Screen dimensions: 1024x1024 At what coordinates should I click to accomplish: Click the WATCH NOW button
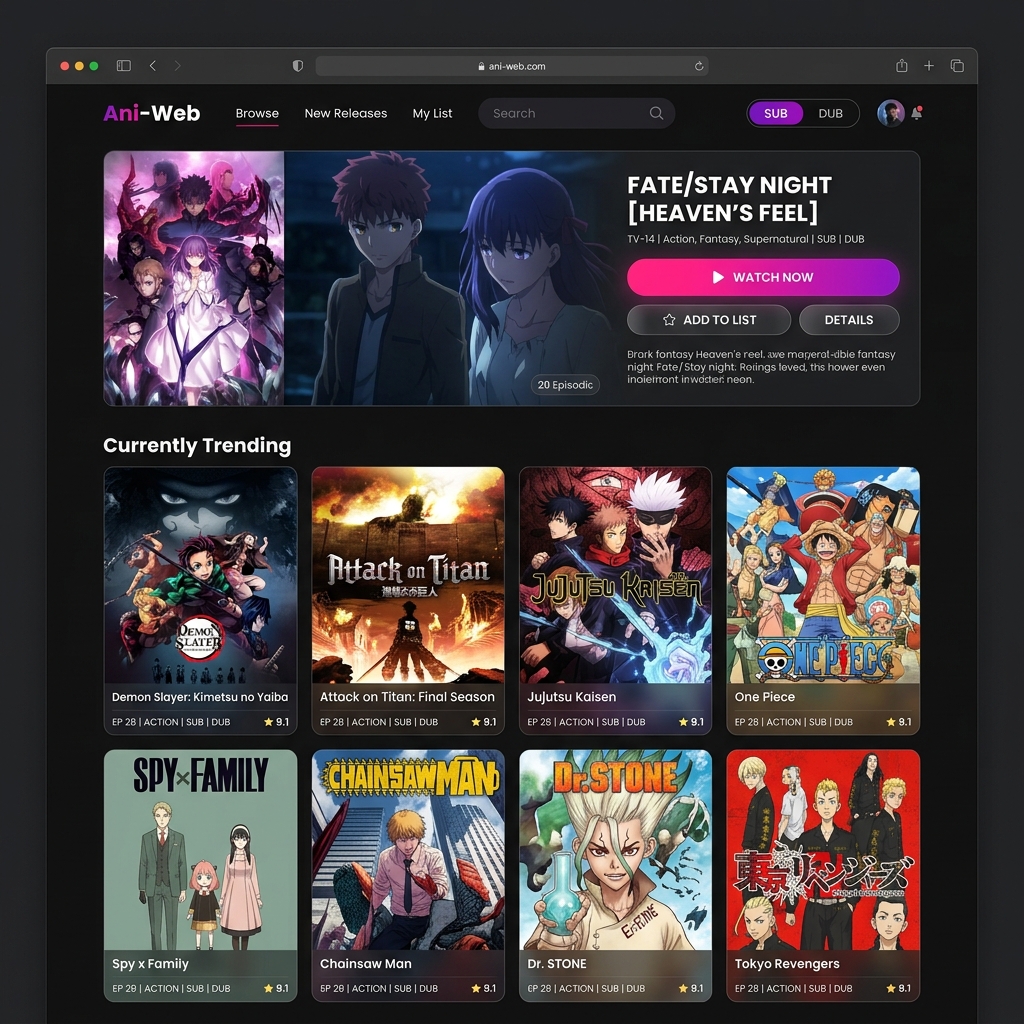click(763, 277)
